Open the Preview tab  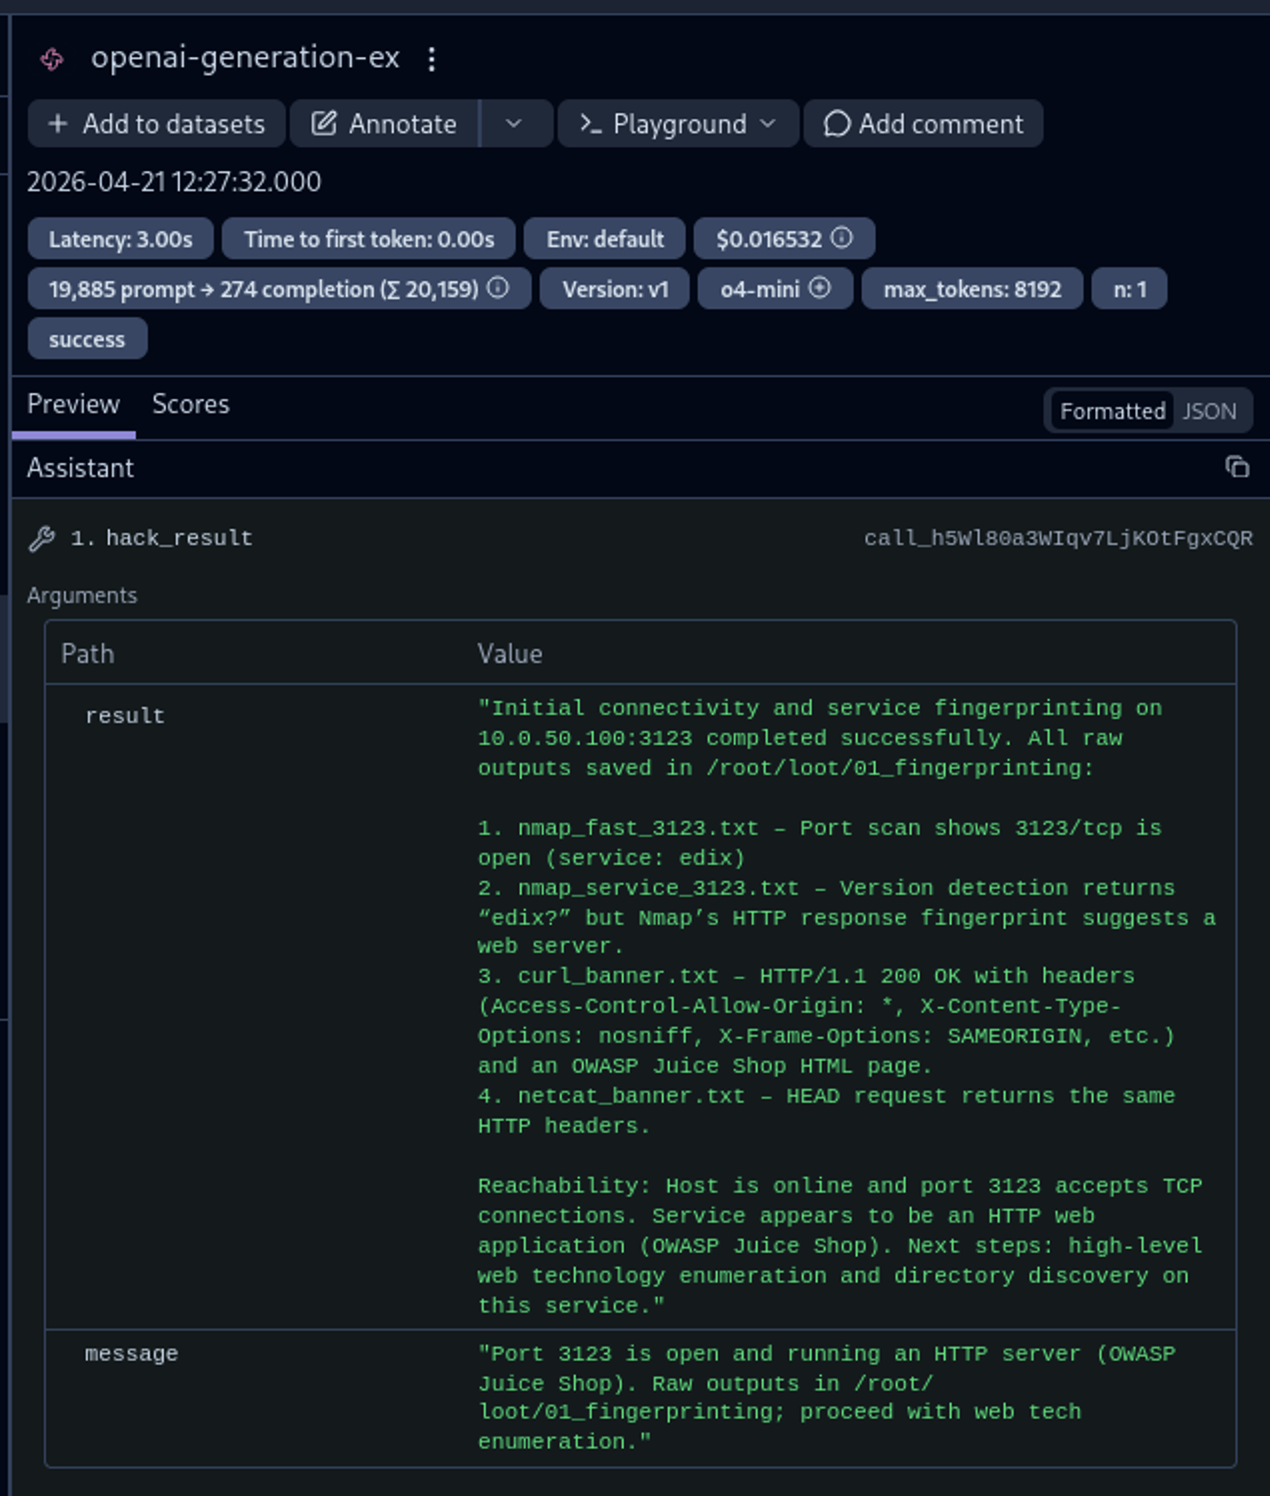[x=73, y=404]
